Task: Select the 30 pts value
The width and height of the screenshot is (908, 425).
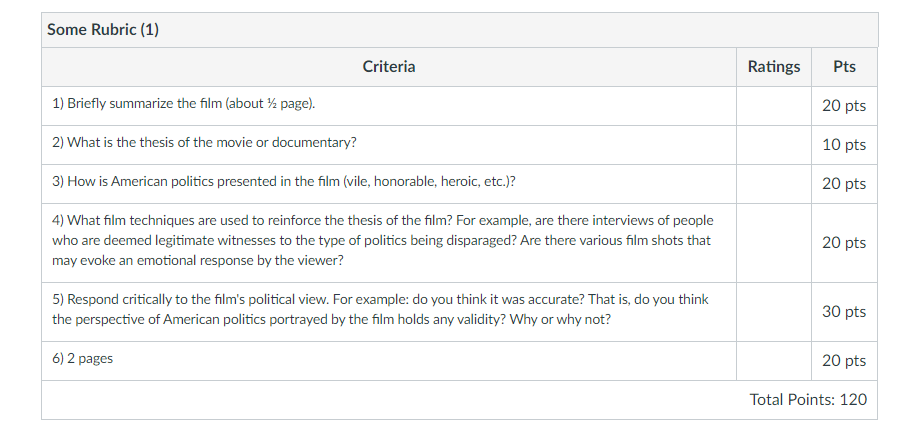Action: point(844,311)
